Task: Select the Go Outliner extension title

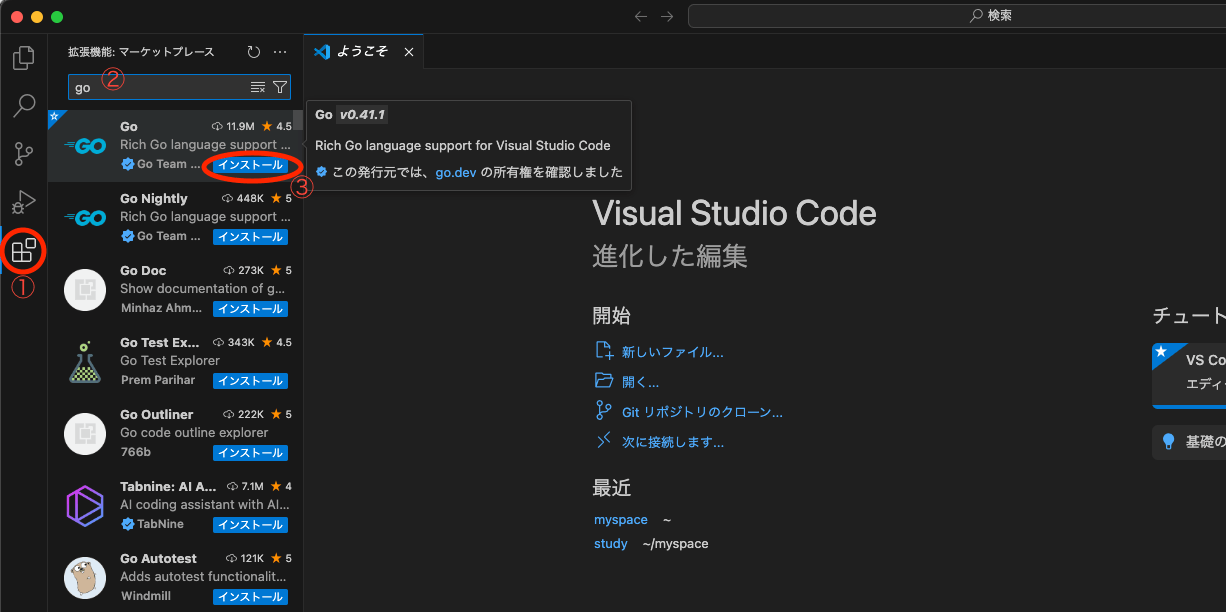Action: (156, 415)
